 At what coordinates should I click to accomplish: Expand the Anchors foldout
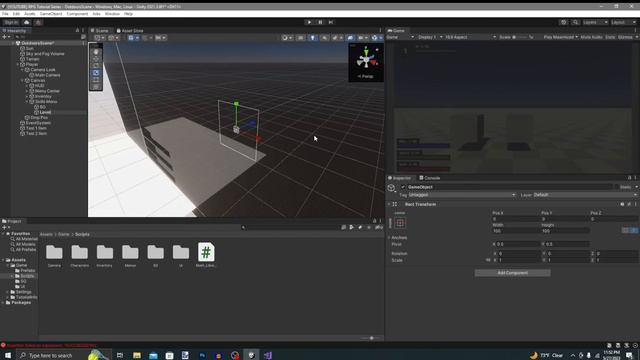coord(389,238)
